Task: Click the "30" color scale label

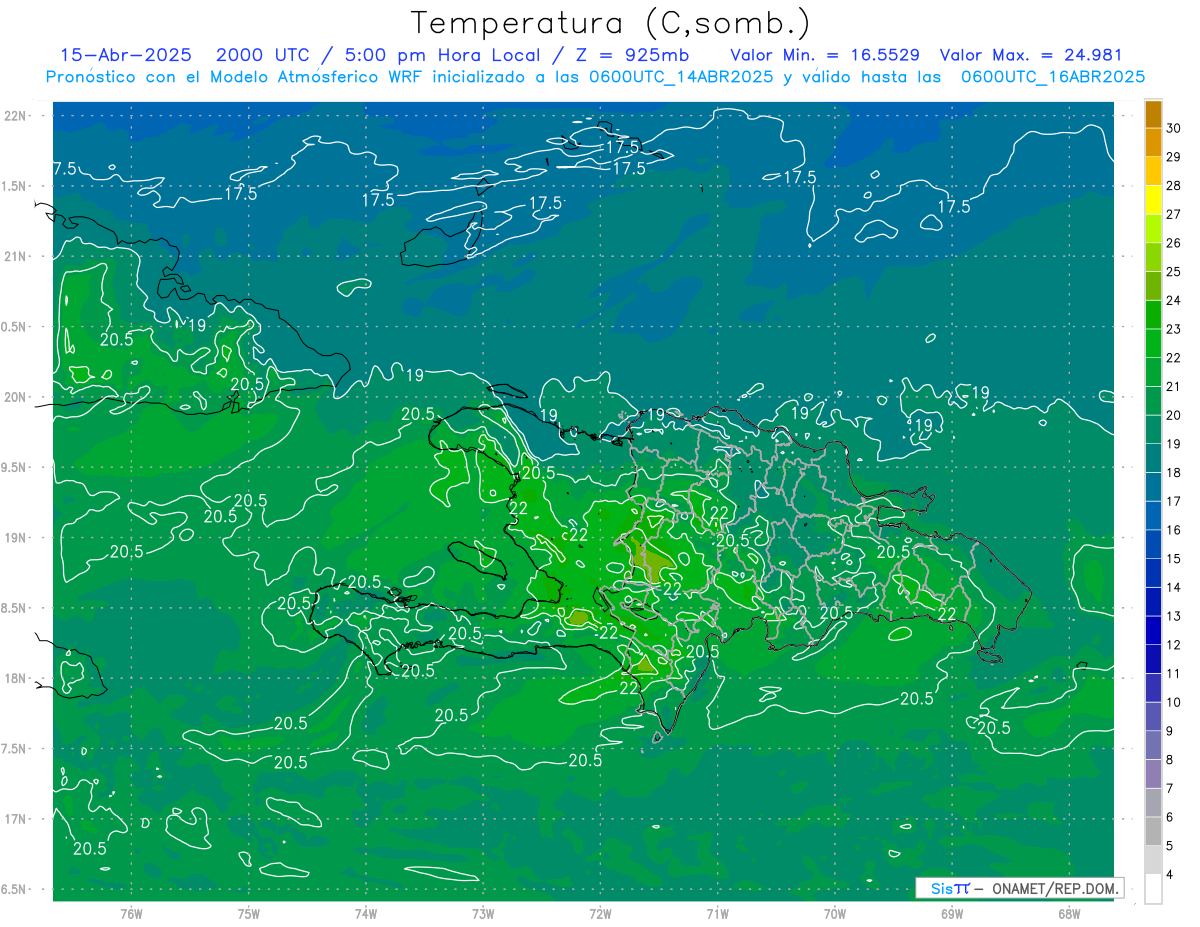Action: [x=1173, y=128]
